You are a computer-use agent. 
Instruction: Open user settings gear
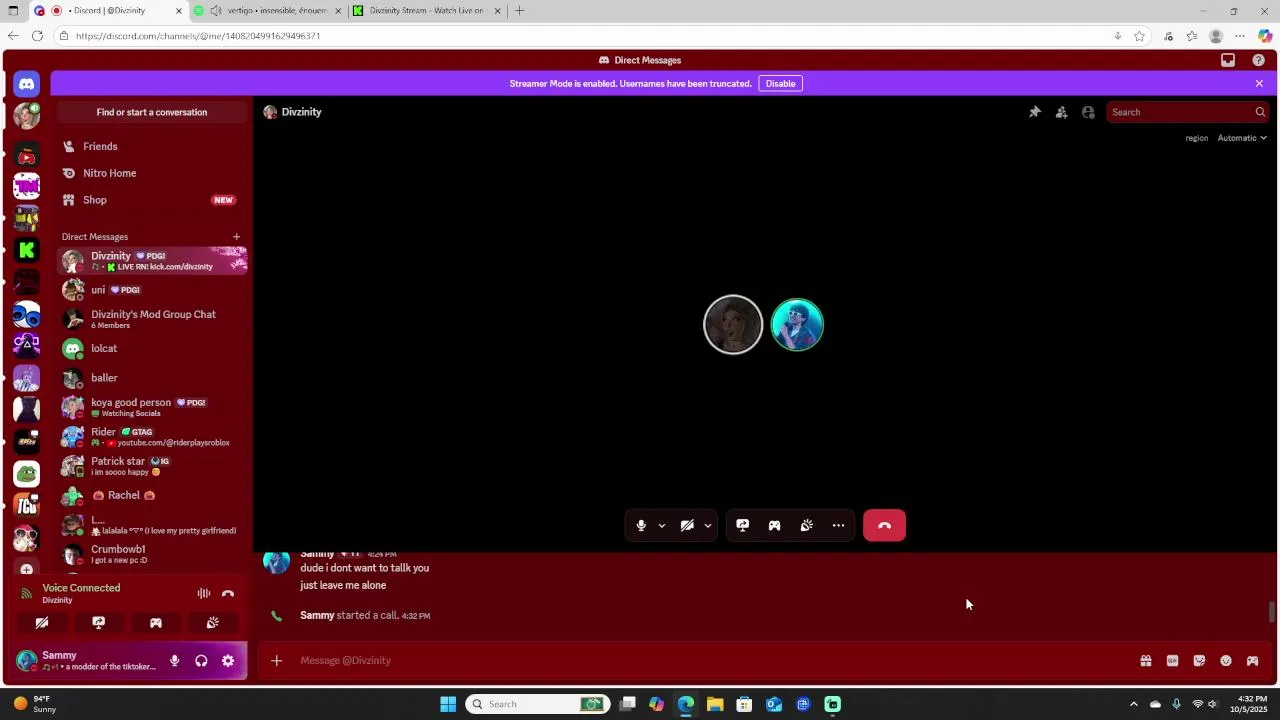228,661
